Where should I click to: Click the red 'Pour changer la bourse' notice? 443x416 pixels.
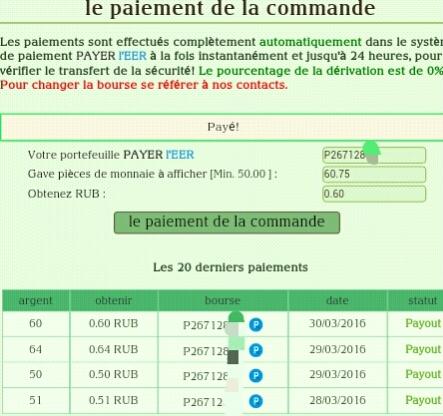point(144,85)
